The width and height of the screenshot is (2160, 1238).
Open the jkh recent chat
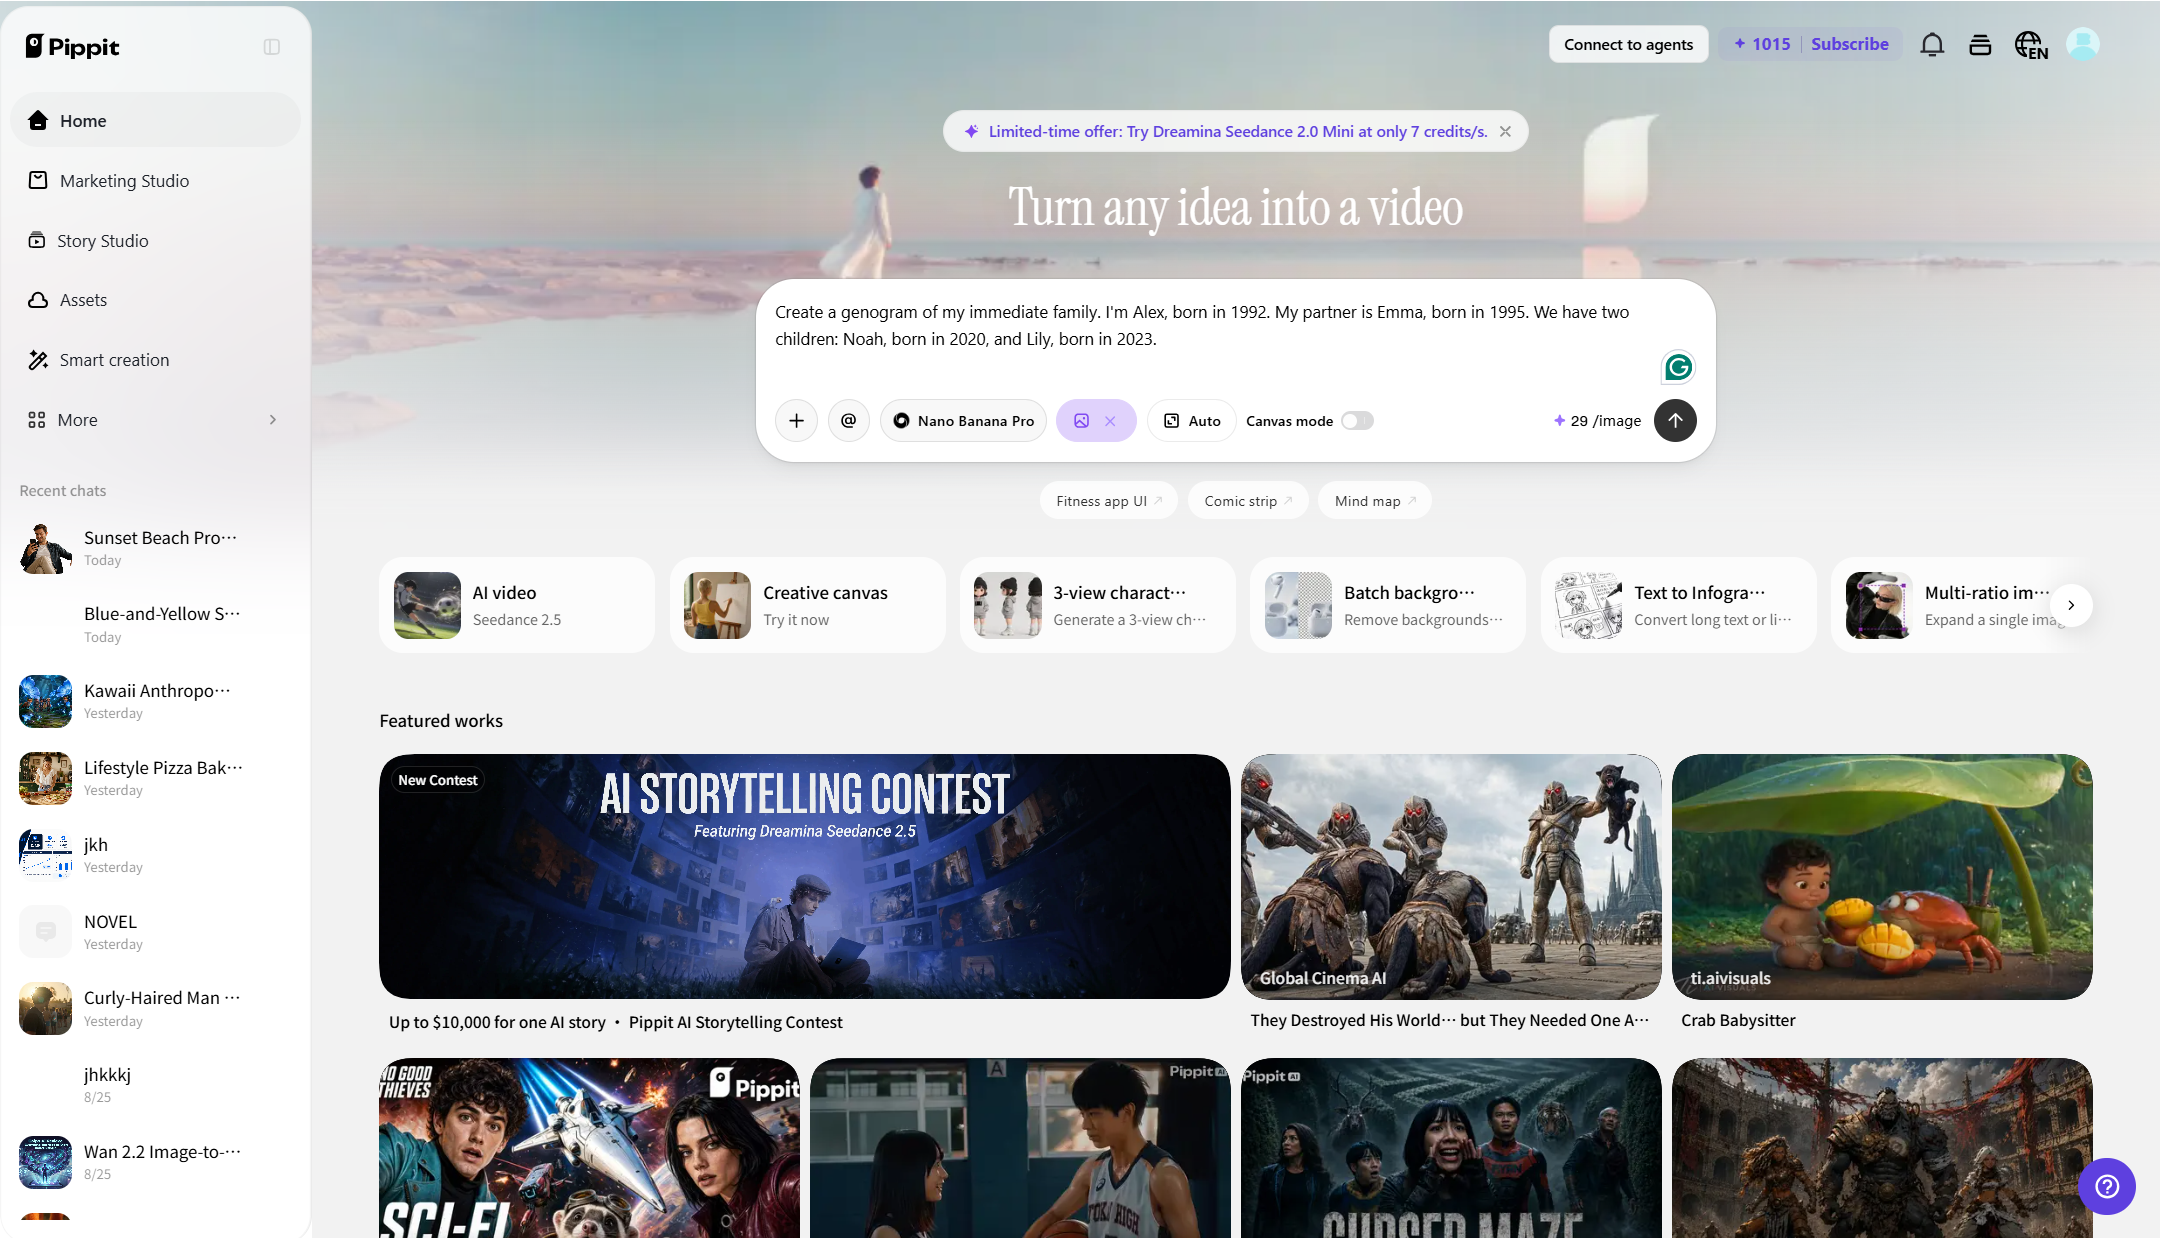[155, 855]
